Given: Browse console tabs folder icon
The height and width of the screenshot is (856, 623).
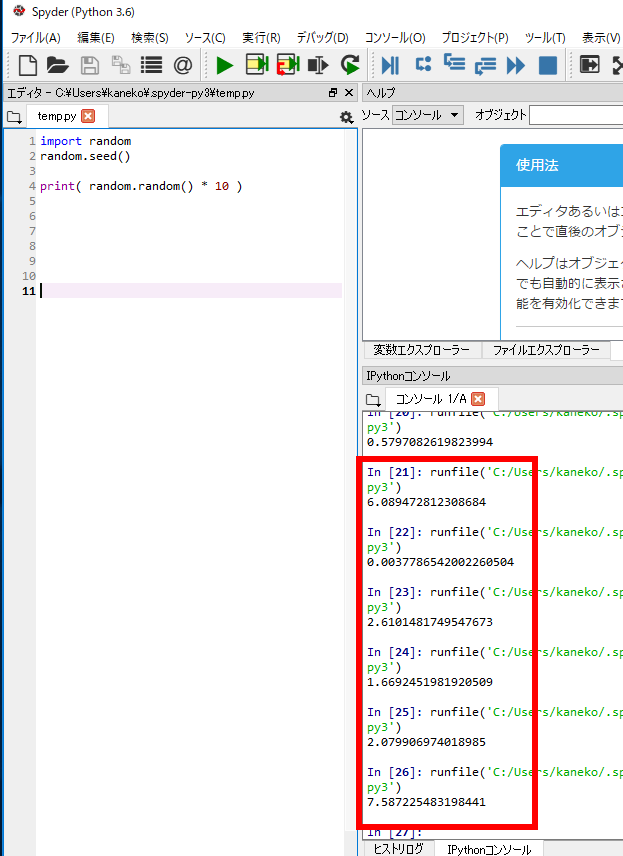Looking at the screenshot, I should (373, 399).
